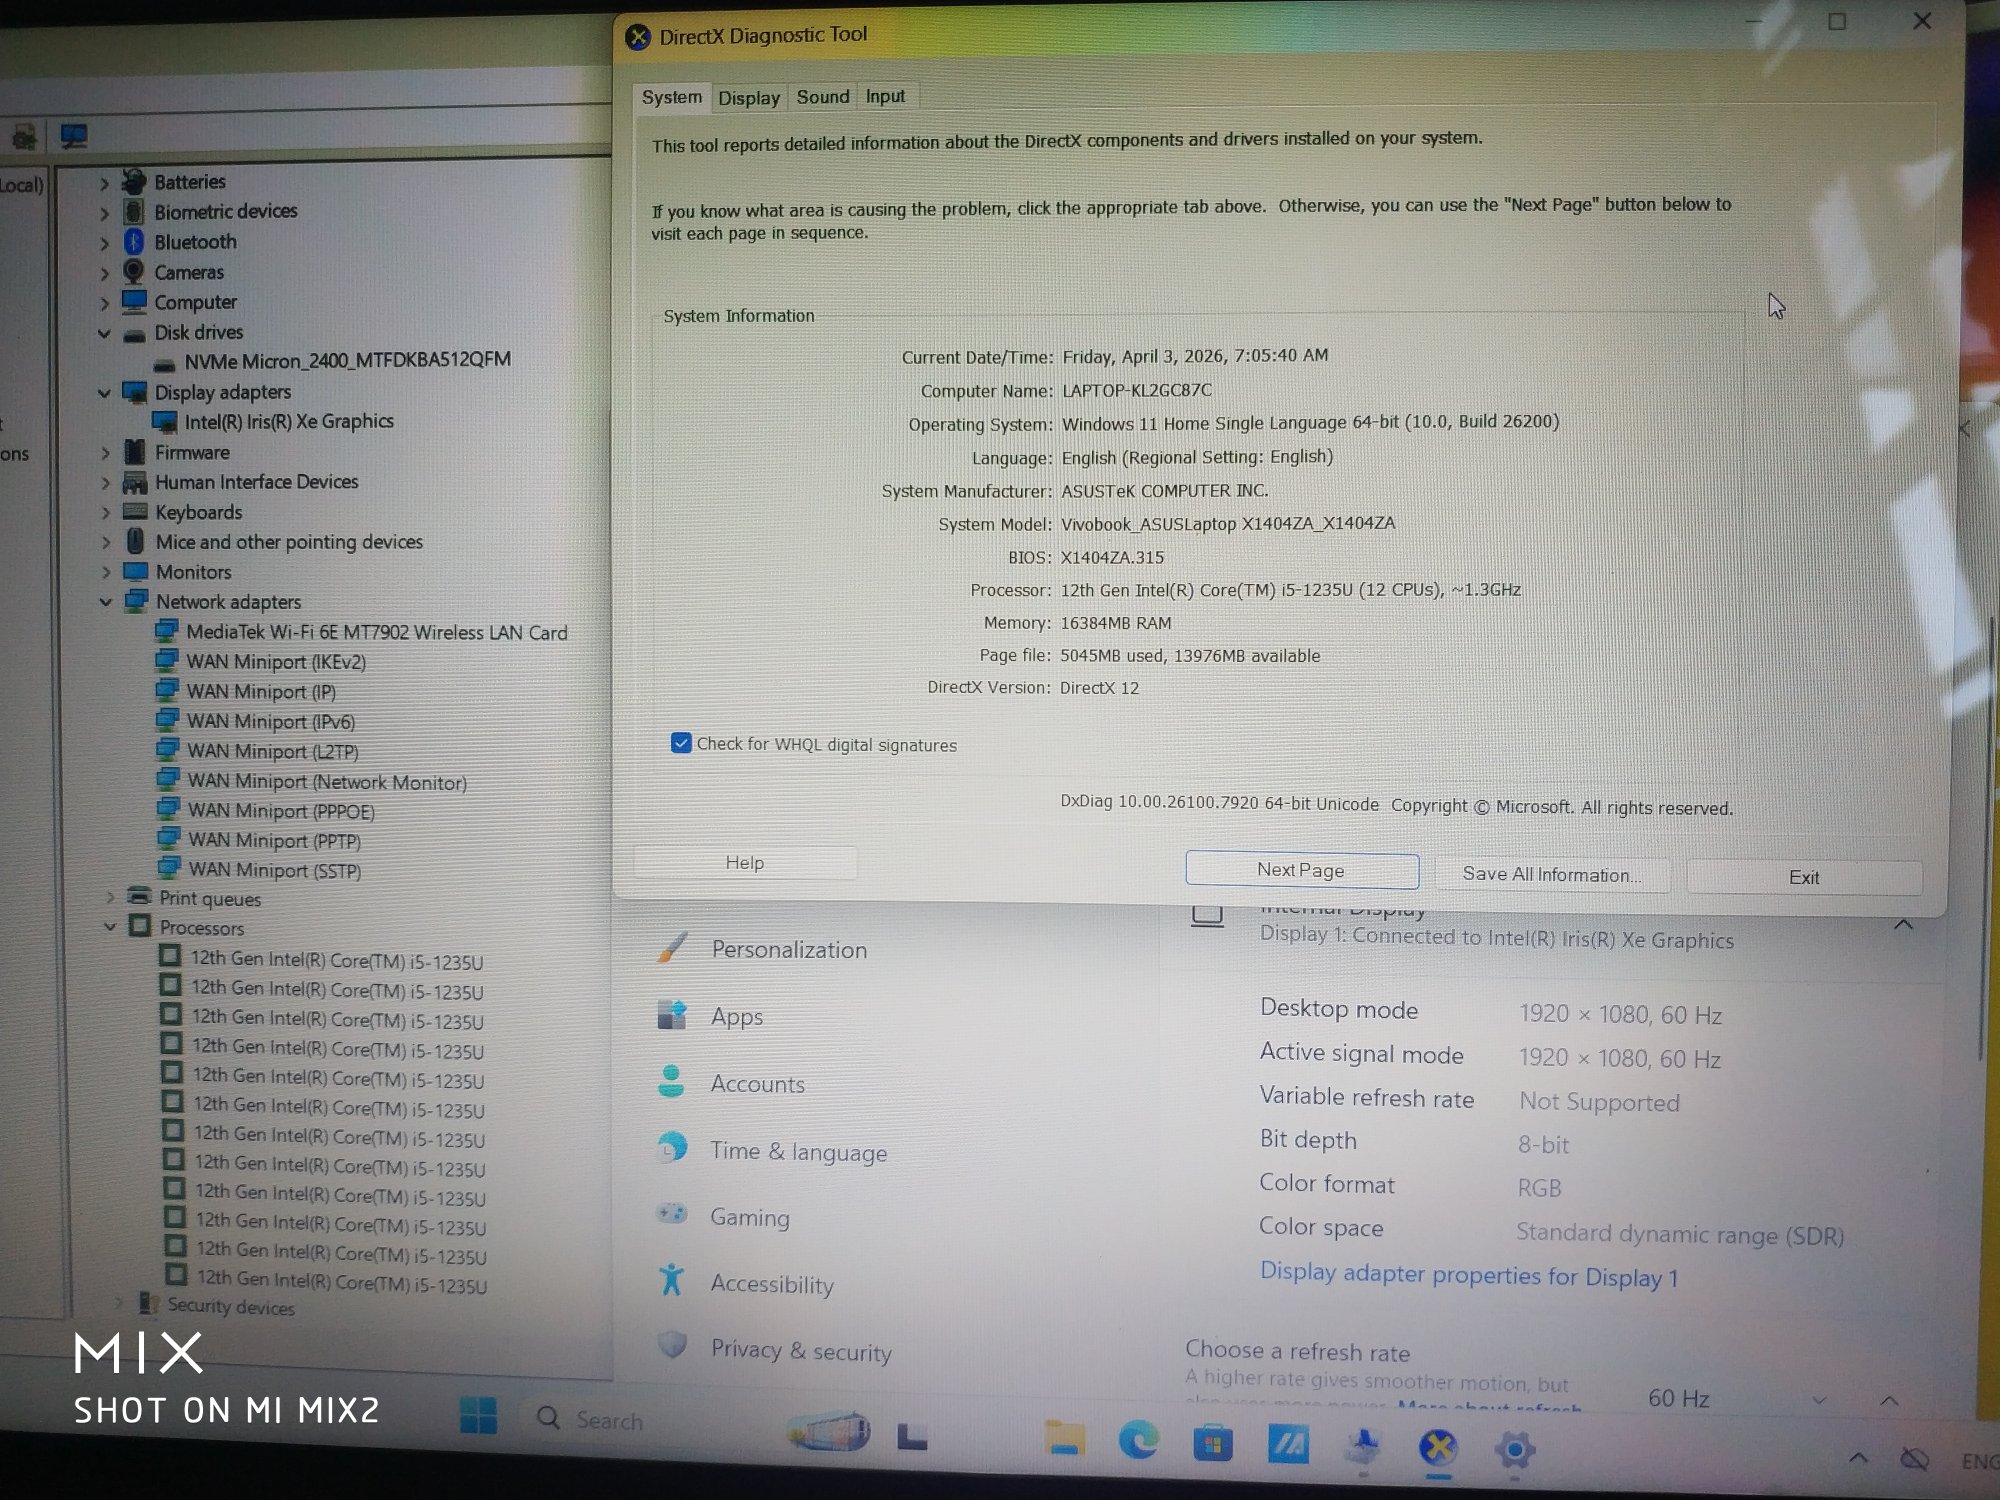The height and width of the screenshot is (1500, 2000).
Task: Open the Settings gear in taskbar
Action: click(1514, 1449)
